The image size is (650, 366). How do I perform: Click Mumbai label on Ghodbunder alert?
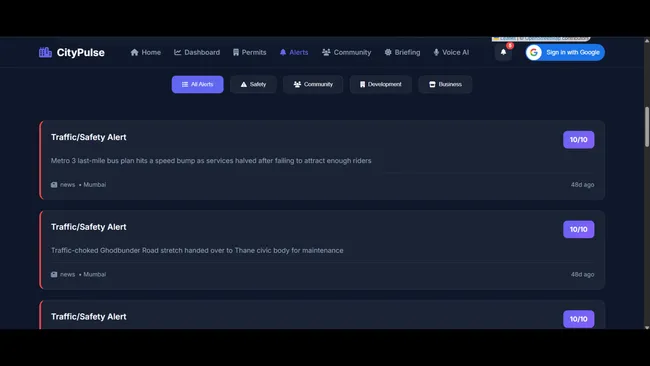95,274
